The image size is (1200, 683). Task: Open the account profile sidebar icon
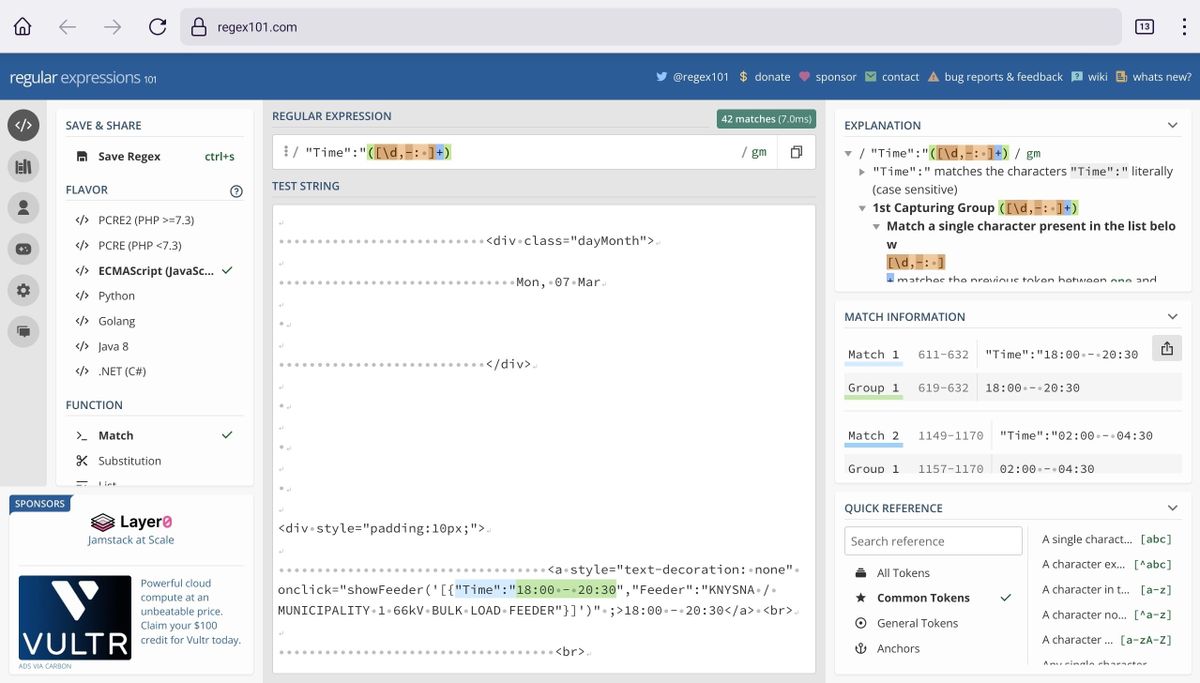[x=23, y=207]
